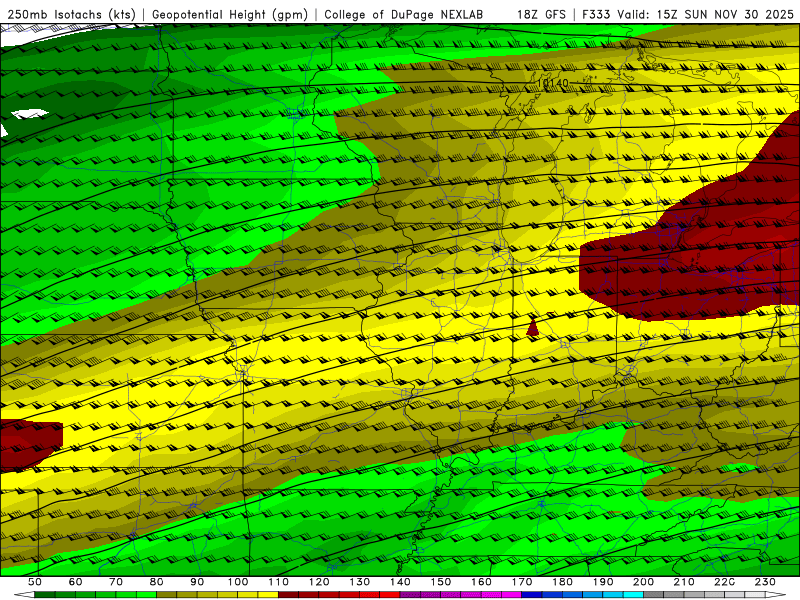Click the 60 value on the color scale
The width and height of the screenshot is (800, 600).
tap(75, 582)
